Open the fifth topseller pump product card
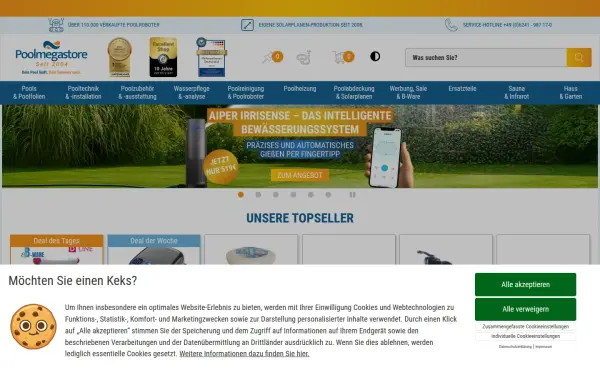Viewport: 600px width, 375px height. pyautogui.click(x=446, y=249)
